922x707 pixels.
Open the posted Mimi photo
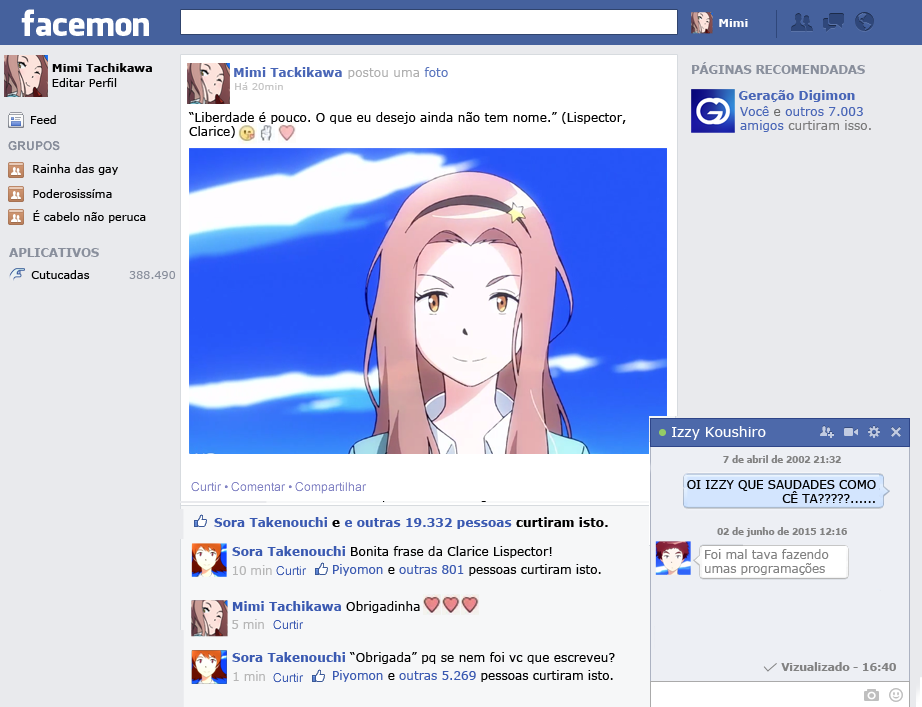pyautogui.click(x=427, y=301)
